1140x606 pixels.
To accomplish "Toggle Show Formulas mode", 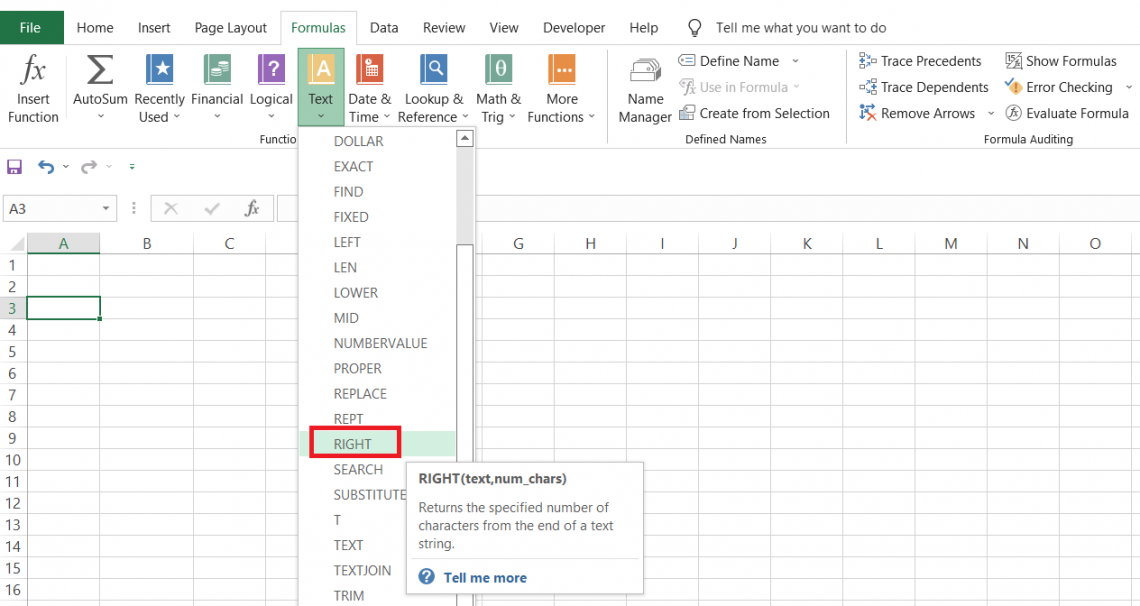I will click(x=1060, y=61).
